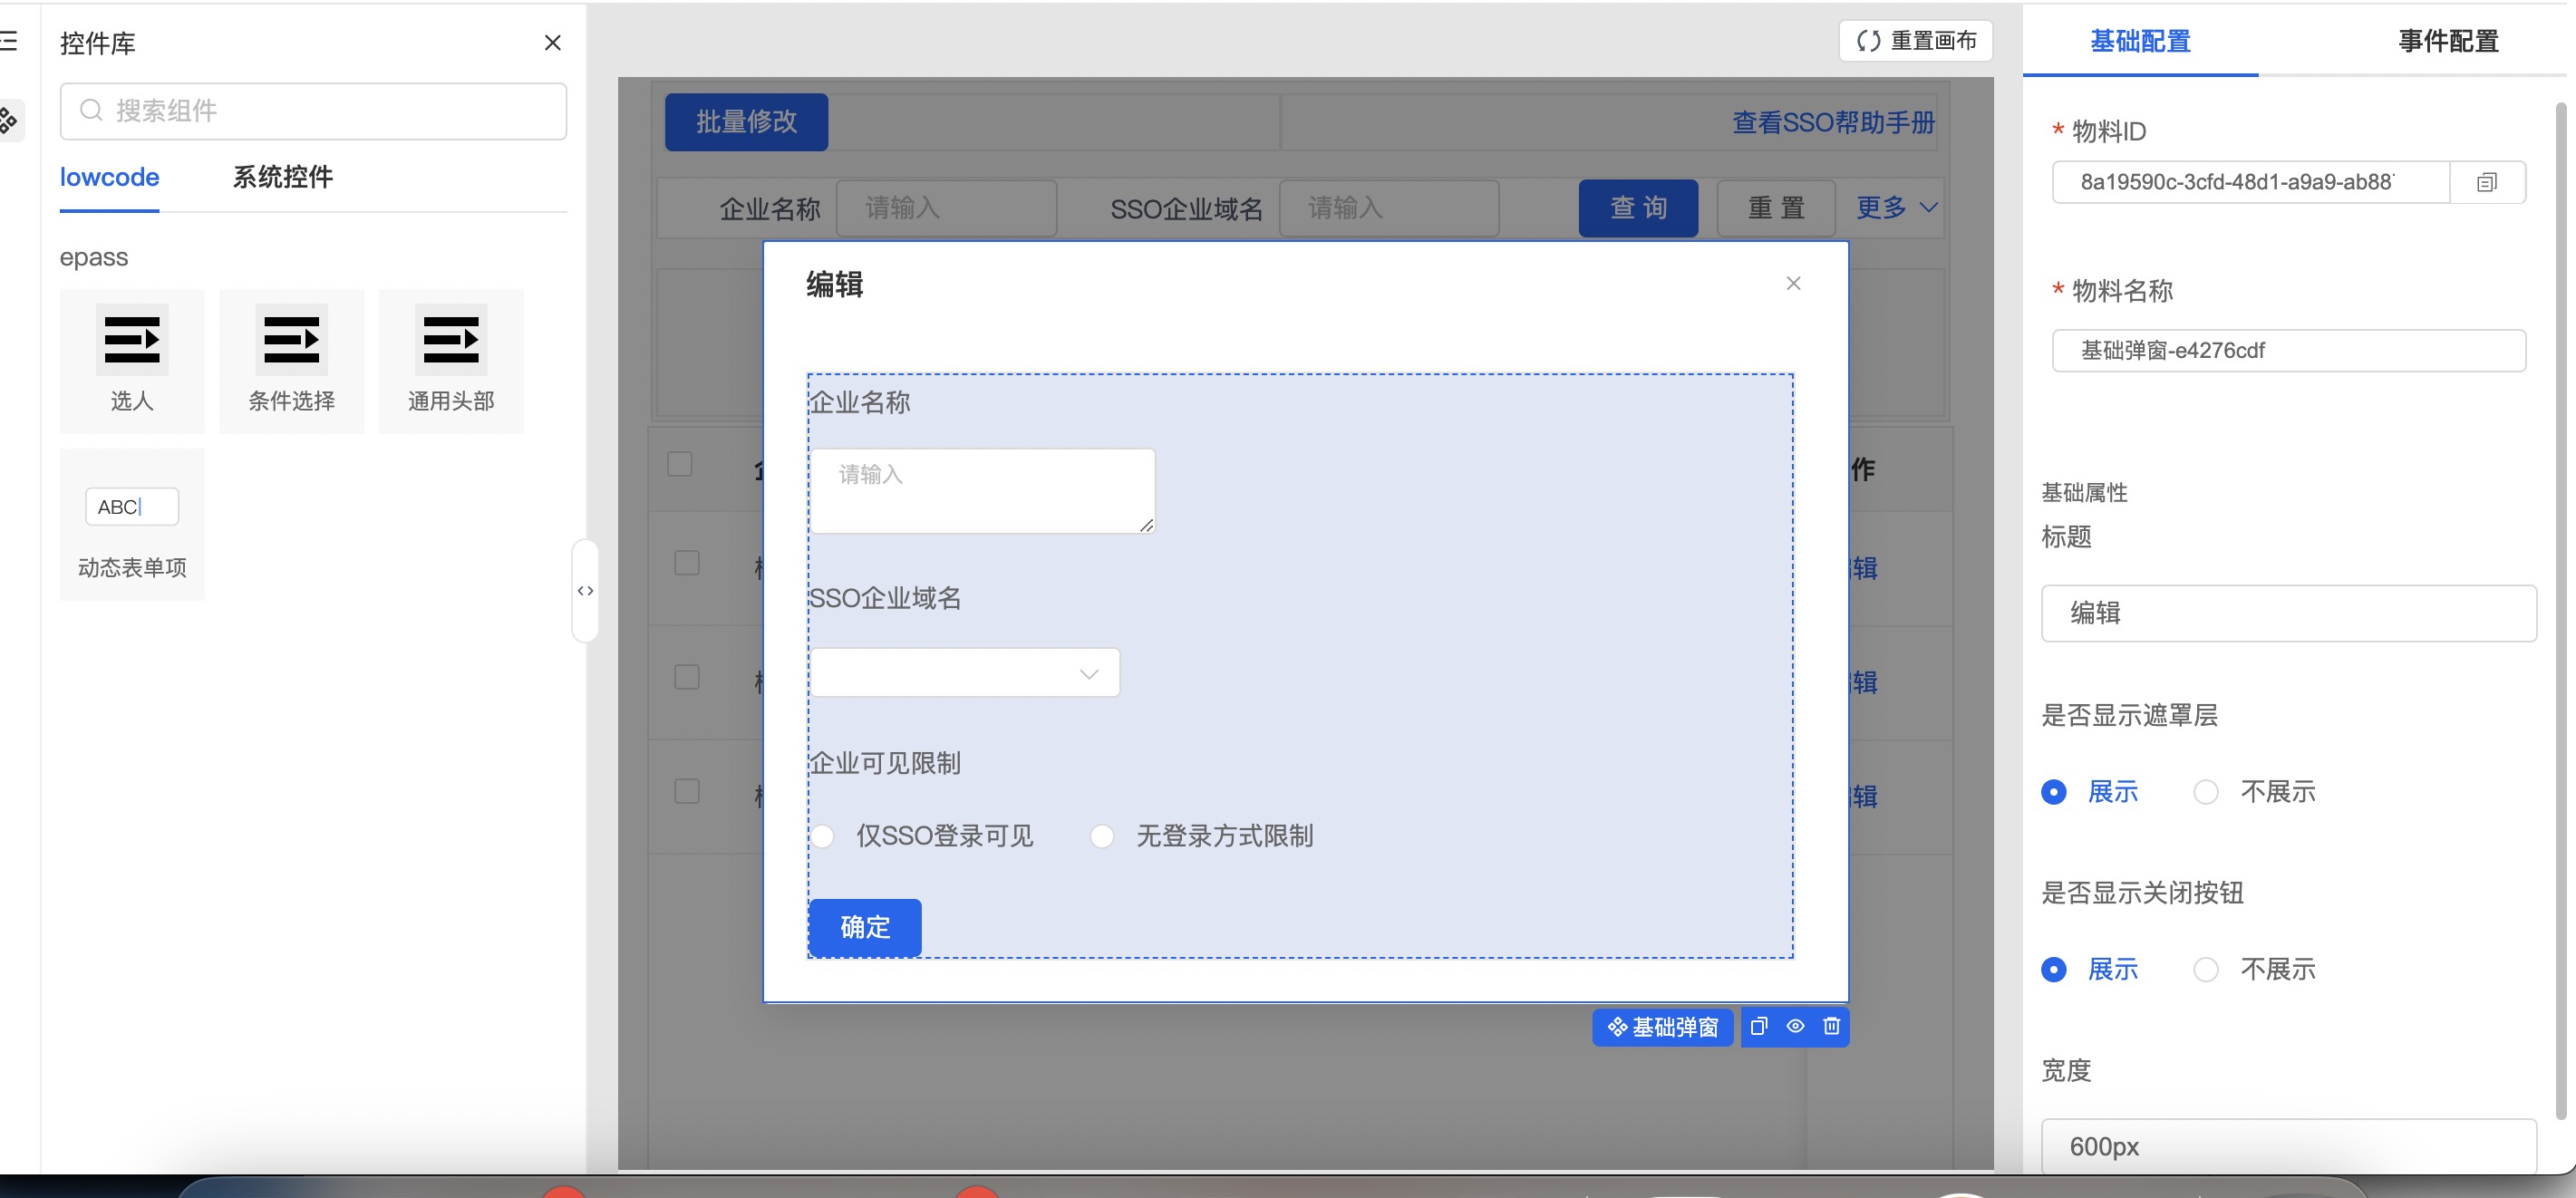Close the 编辑 dialog

pos(1793,283)
